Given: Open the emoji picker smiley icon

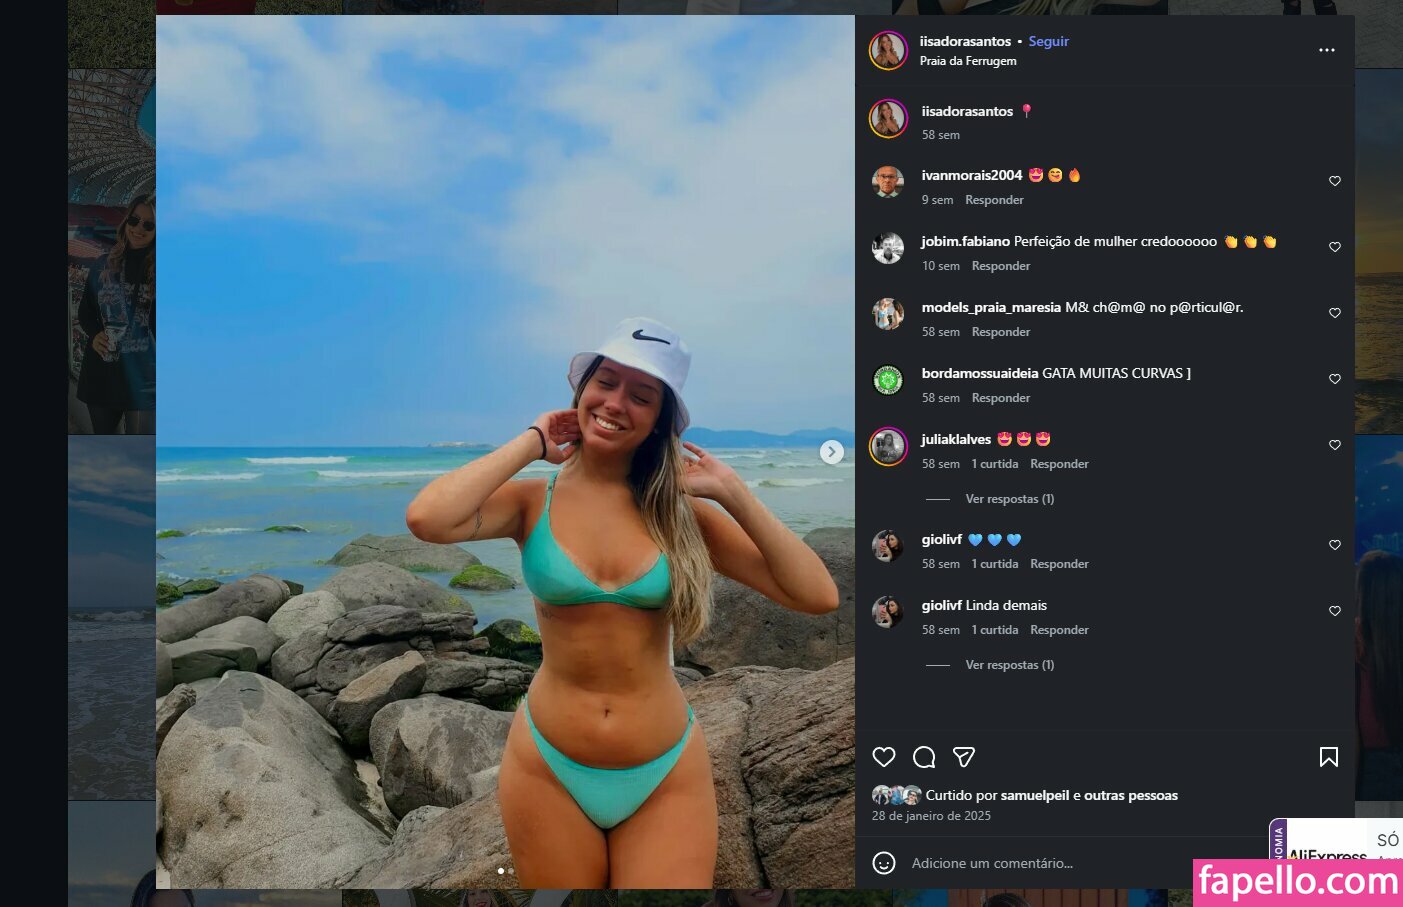Looking at the screenshot, I should pos(884,863).
